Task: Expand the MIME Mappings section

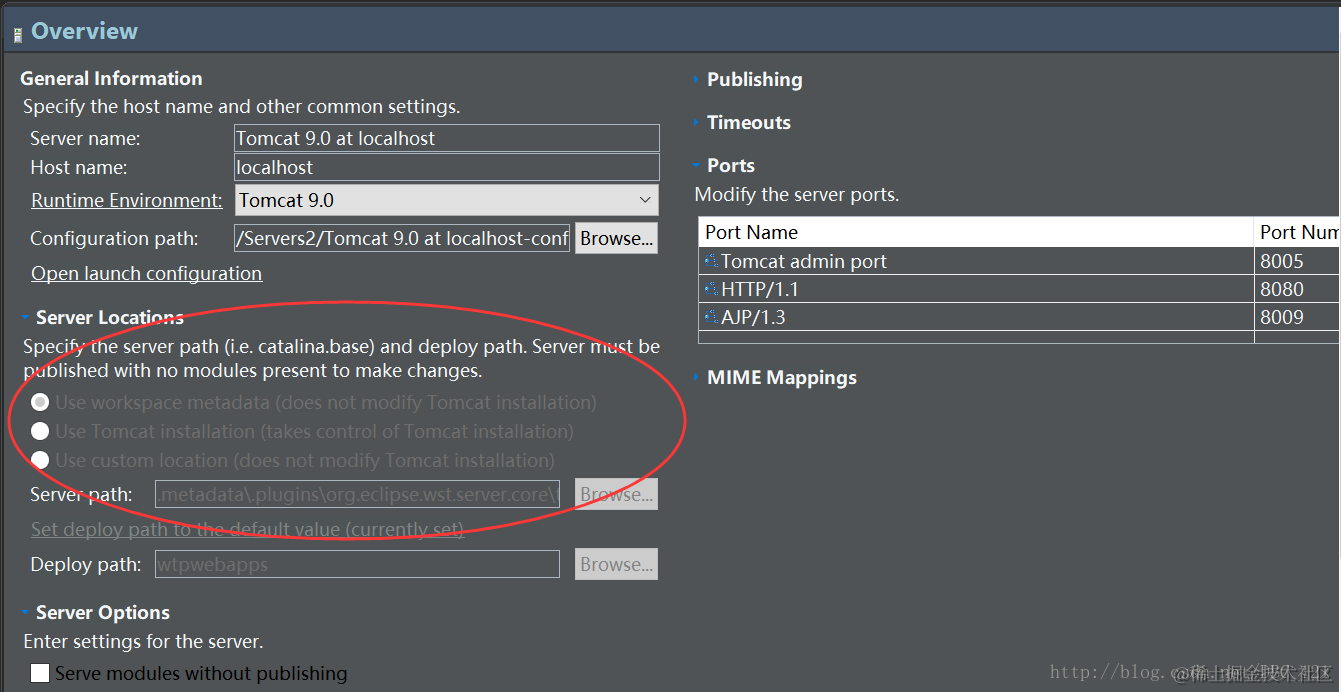Action: pyautogui.click(x=696, y=377)
